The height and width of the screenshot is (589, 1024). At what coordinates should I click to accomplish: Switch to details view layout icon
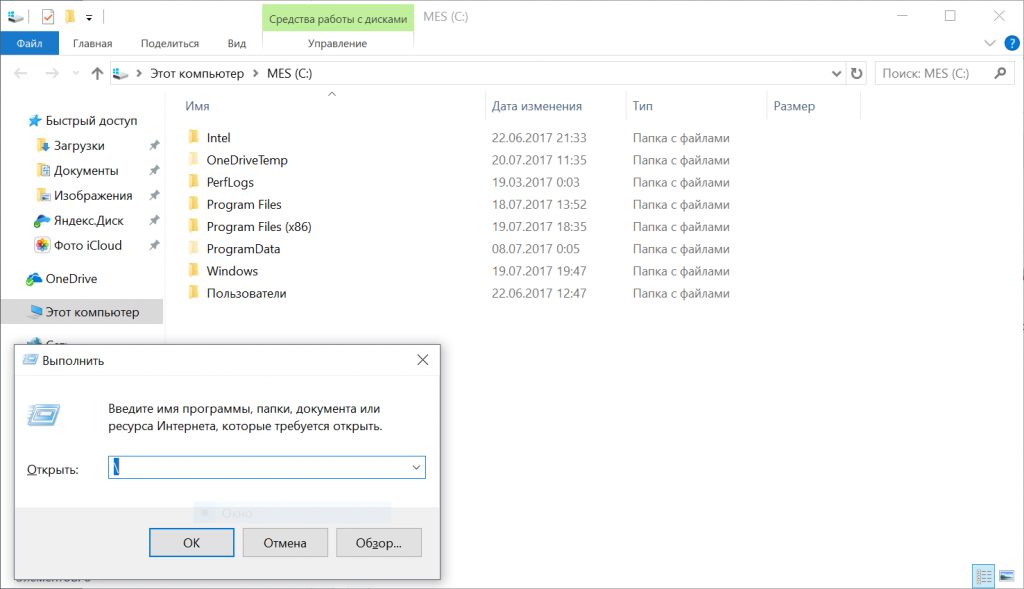point(983,576)
